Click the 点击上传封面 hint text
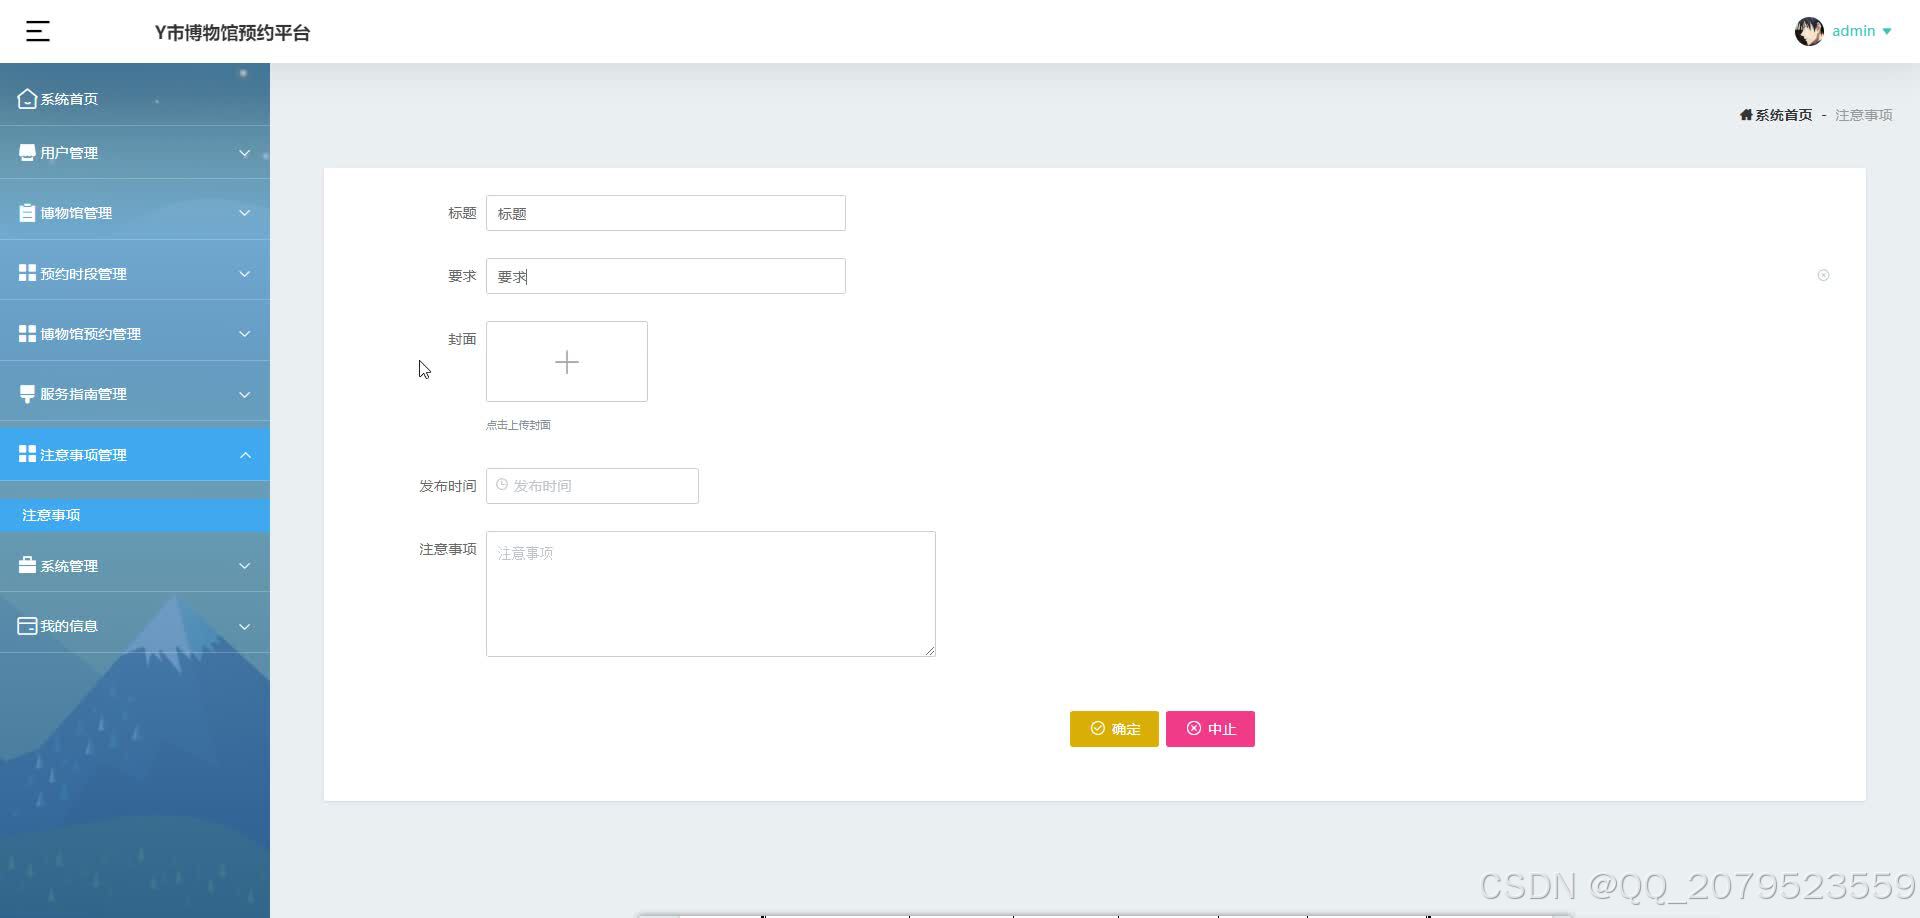 [x=518, y=425]
